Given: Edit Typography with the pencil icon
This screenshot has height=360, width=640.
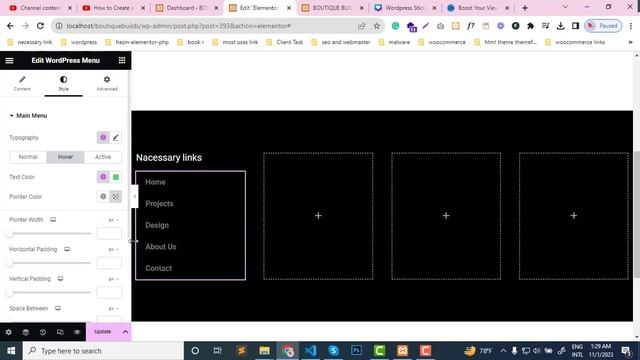Looking at the screenshot, I should click(x=116, y=138).
